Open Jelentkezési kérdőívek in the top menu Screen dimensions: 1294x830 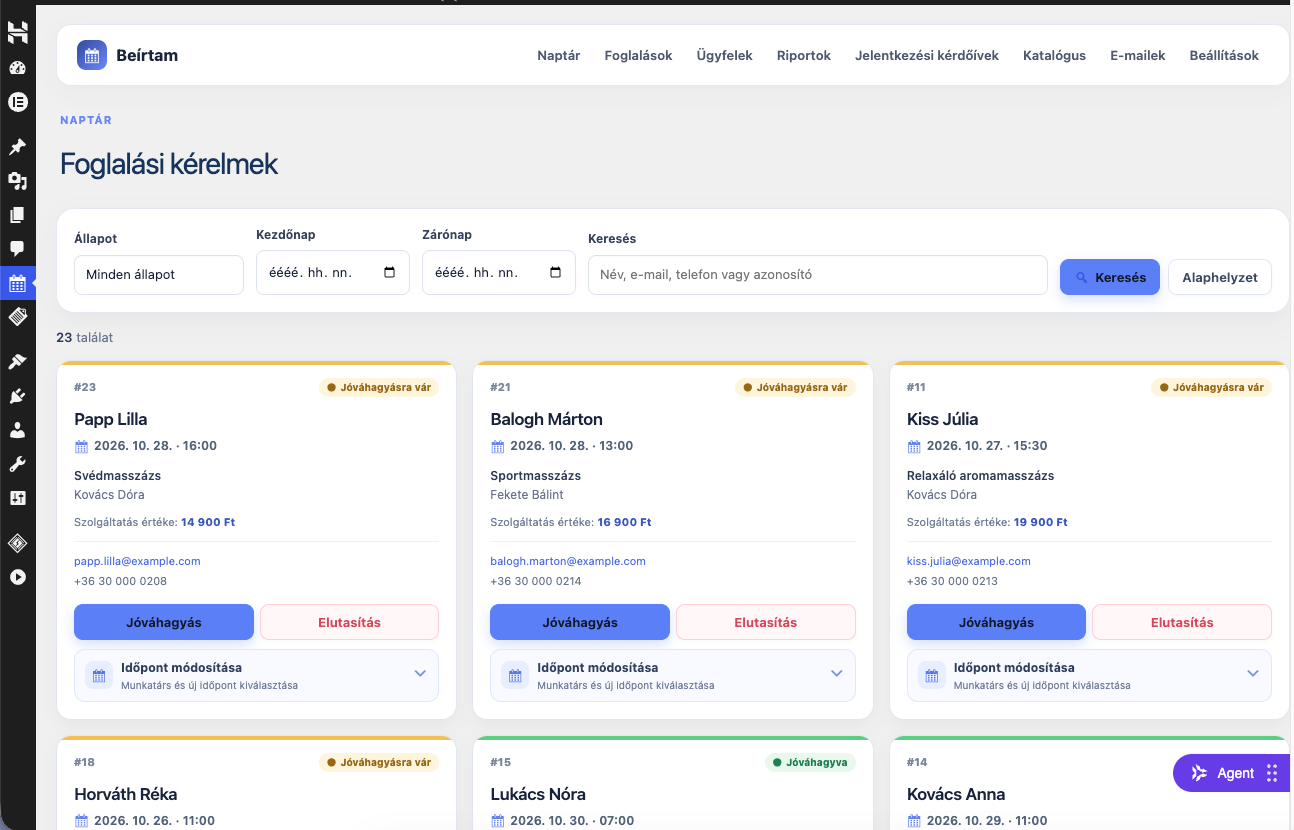pyautogui.click(x=927, y=56)
